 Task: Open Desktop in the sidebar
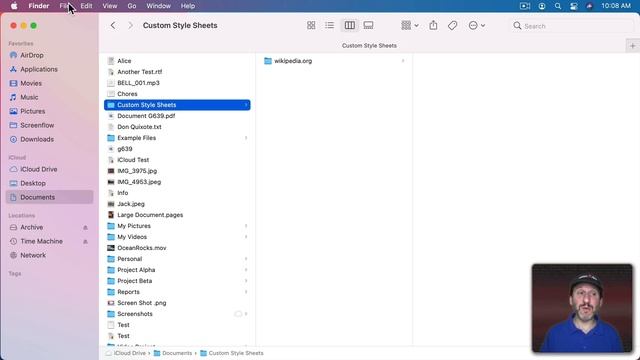coord(33,183)
